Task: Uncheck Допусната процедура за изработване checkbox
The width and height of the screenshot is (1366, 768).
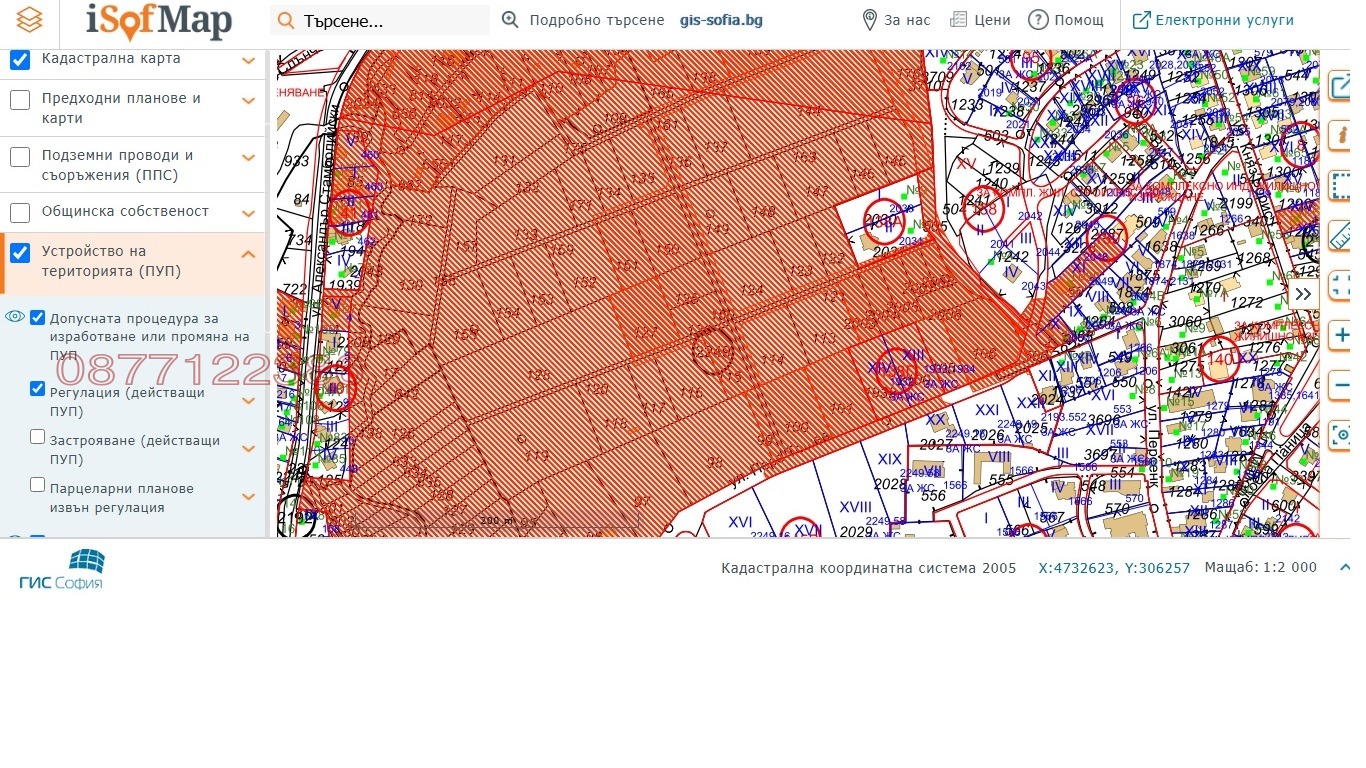Action: [38, 318]
